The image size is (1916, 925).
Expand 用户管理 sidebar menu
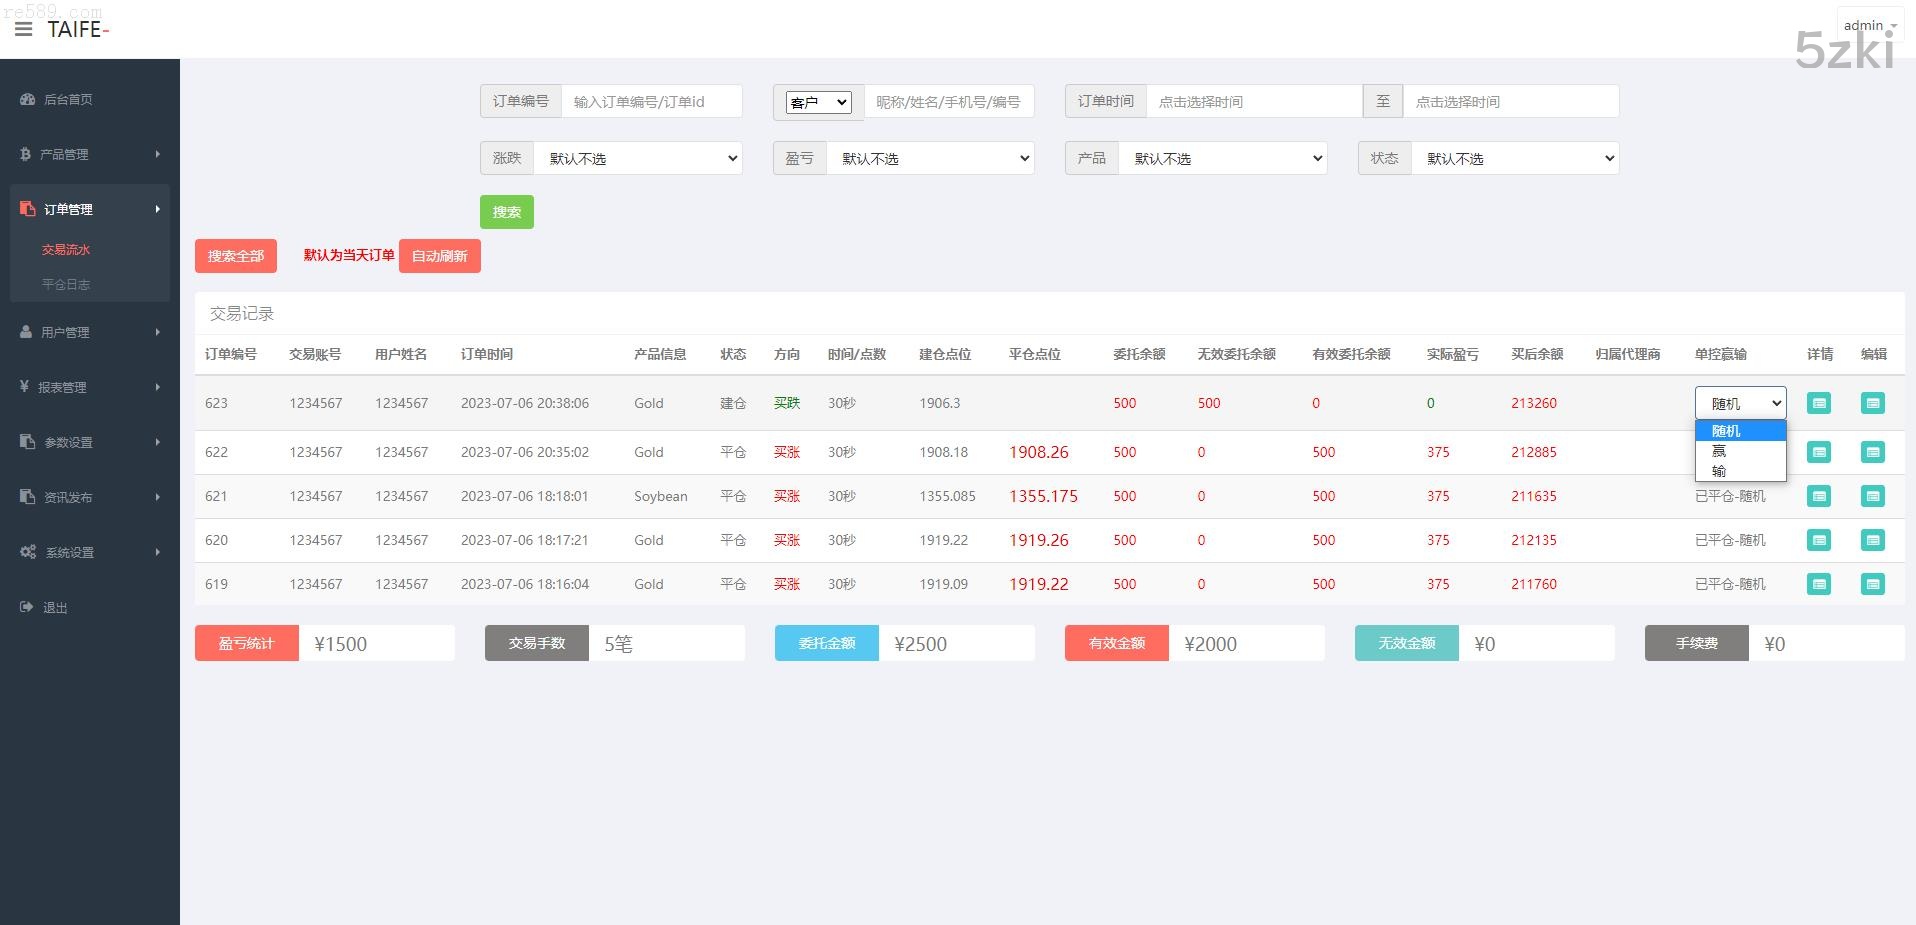tap(90, 332)
